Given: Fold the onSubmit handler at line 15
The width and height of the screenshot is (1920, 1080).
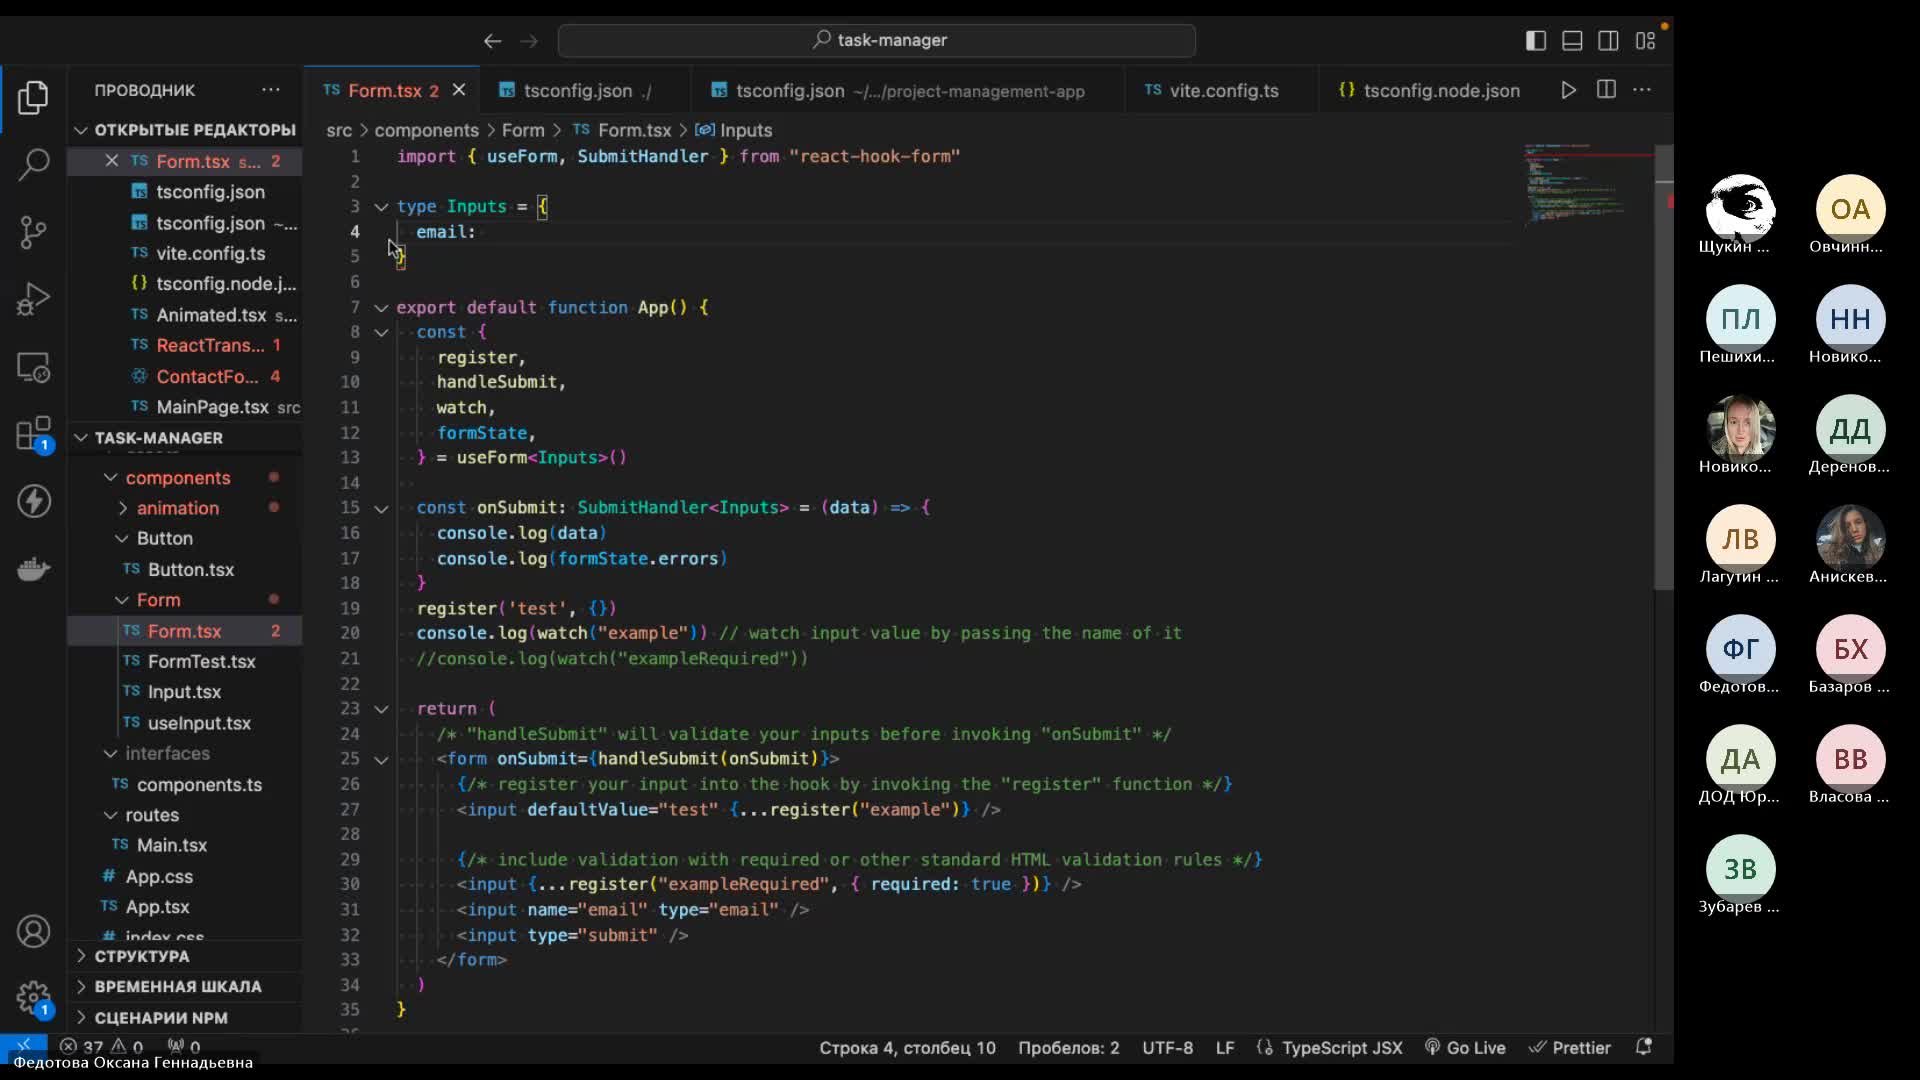Looking at the screenshot, I should click(381, 509).
